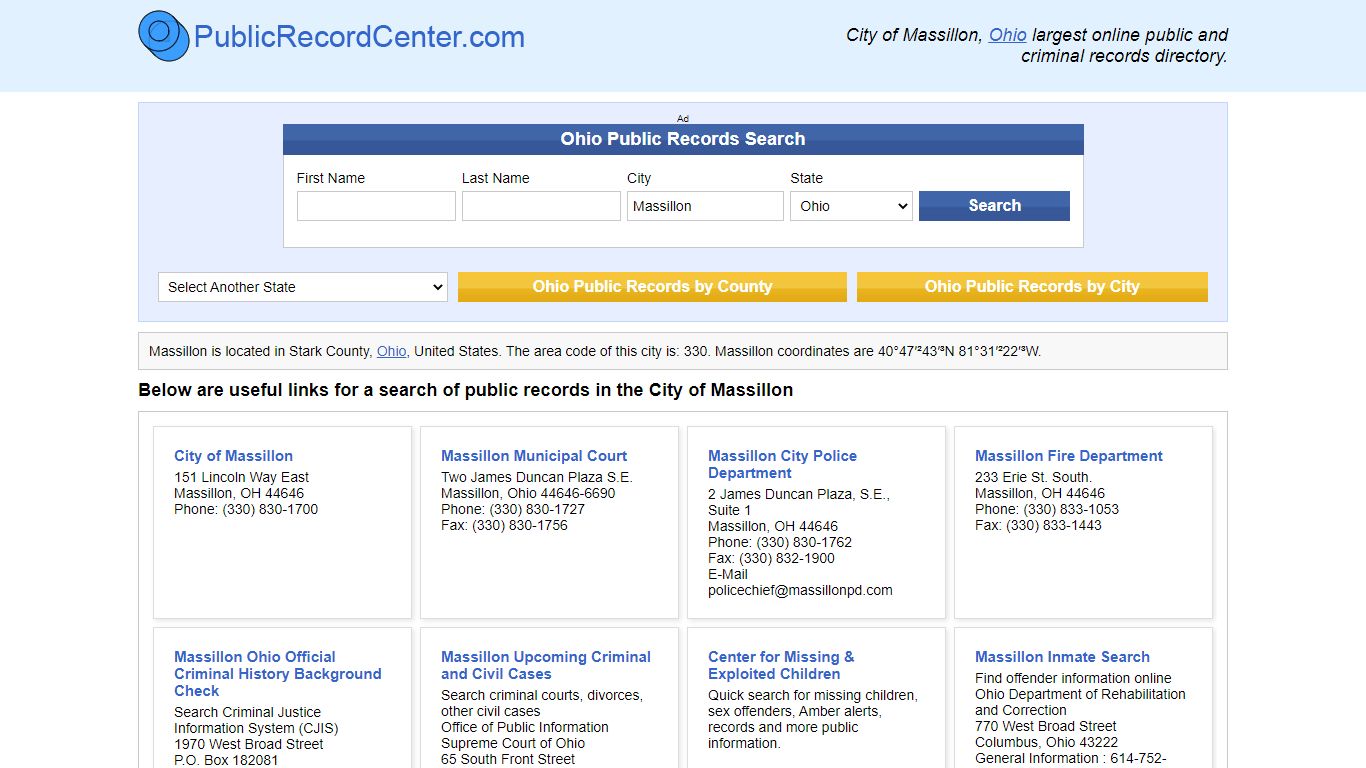Select the 65 South Front Street text
The width and height of the screenshot is (1366, 768).
[508, 759]
